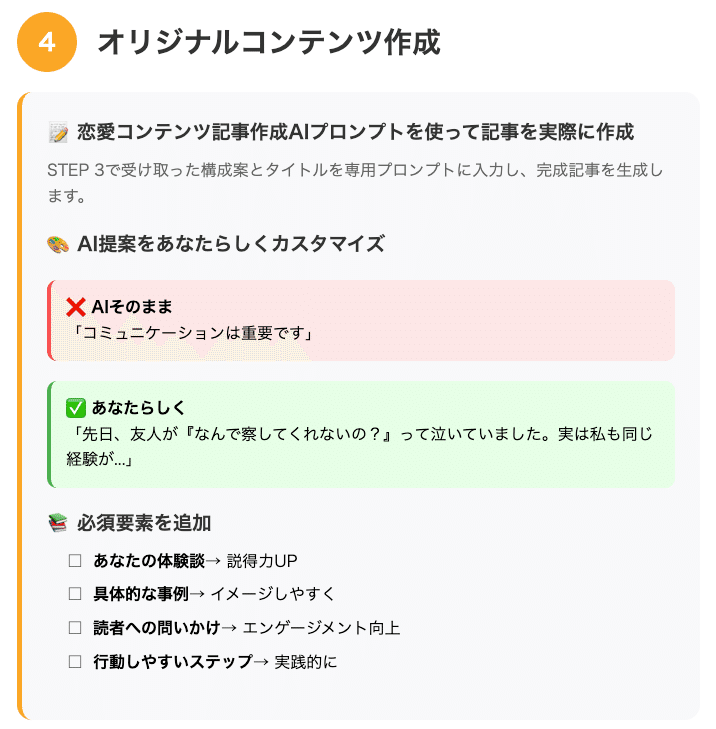Click the red cross mark icon

[75, 307]
